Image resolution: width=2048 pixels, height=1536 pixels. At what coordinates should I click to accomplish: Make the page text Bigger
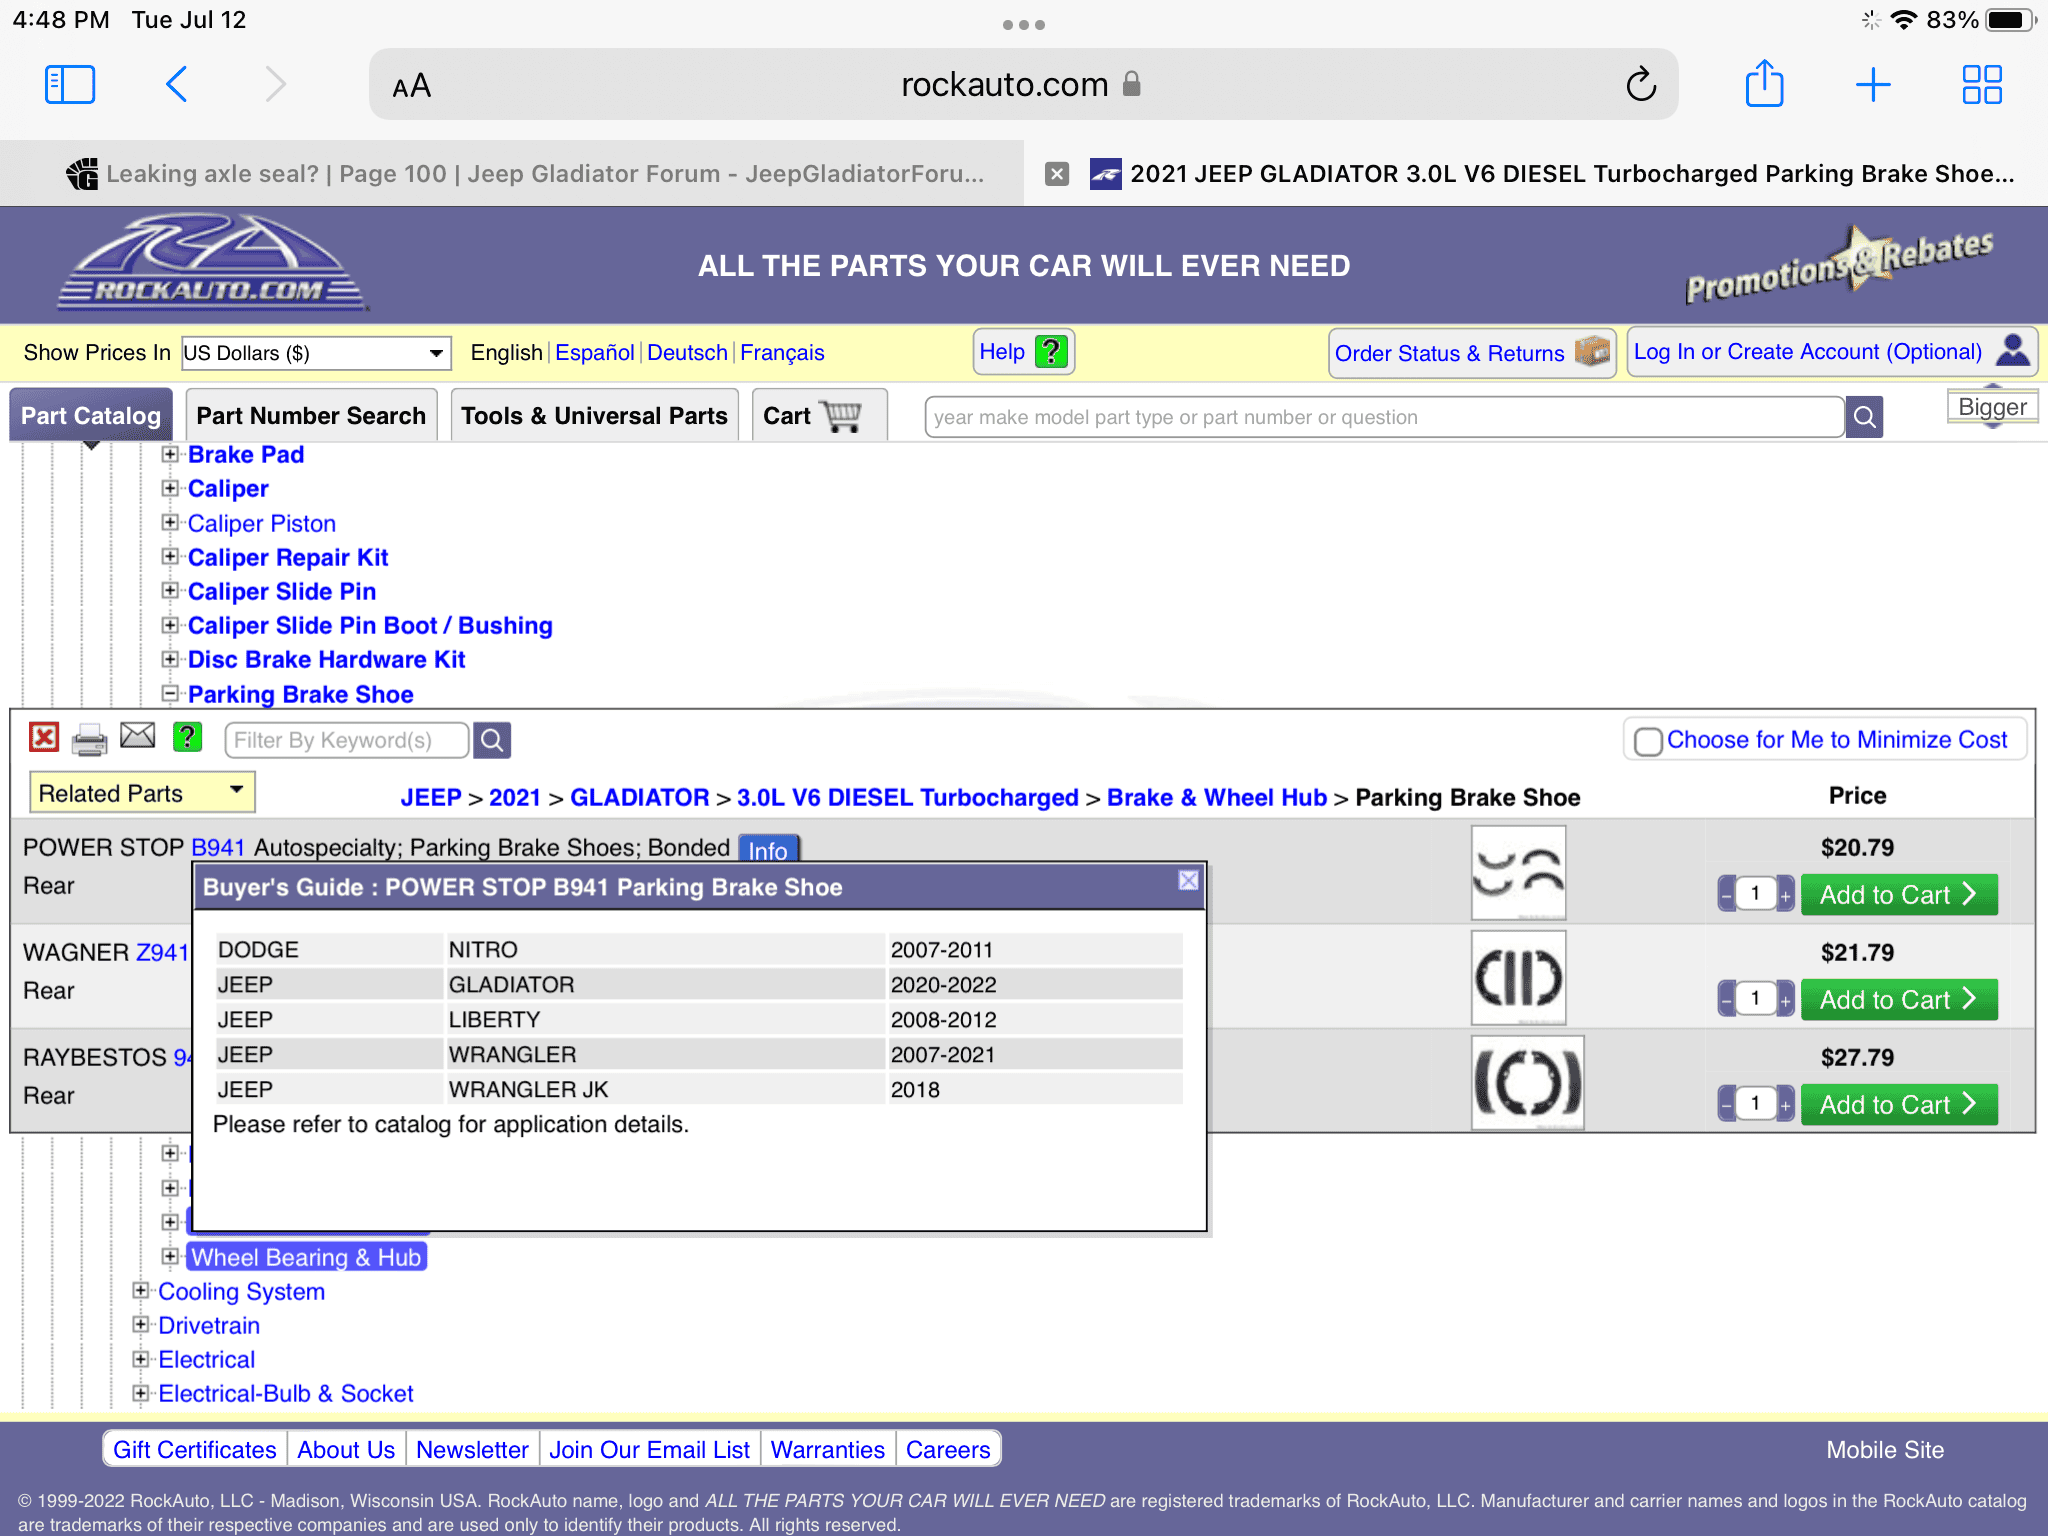pos(1992,407)
